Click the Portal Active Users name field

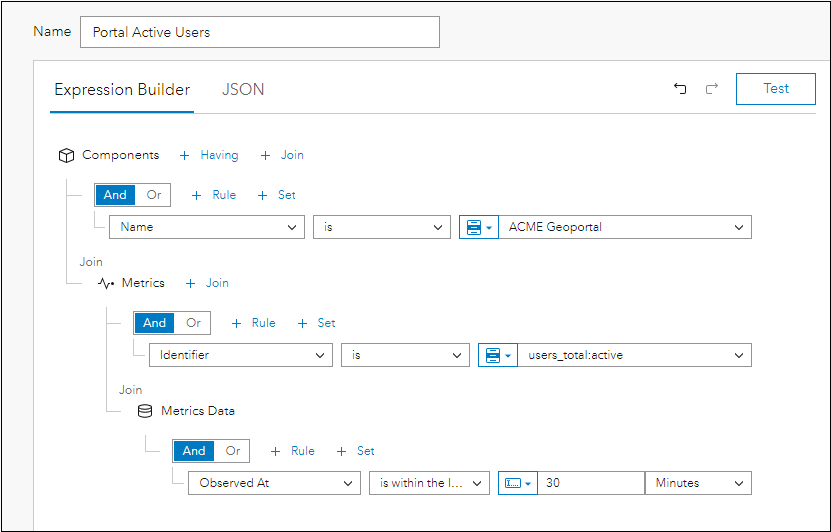point(259,32)
